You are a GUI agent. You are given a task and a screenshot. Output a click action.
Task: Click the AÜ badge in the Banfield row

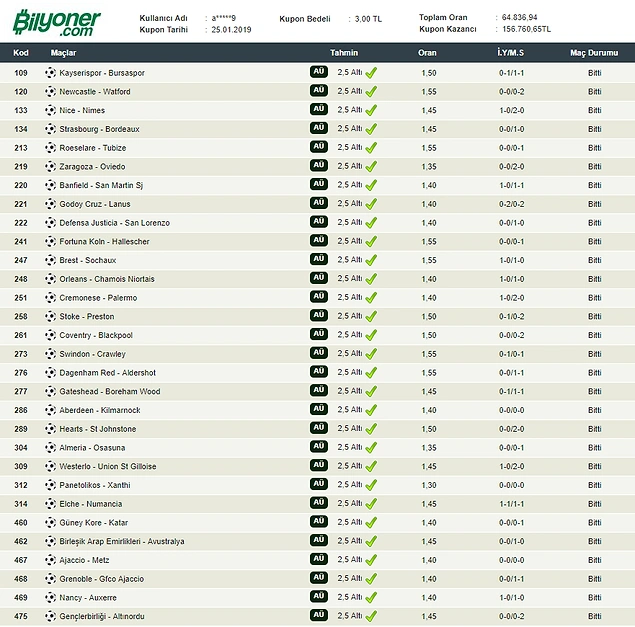pyautogui.click(x=319, y=184)
